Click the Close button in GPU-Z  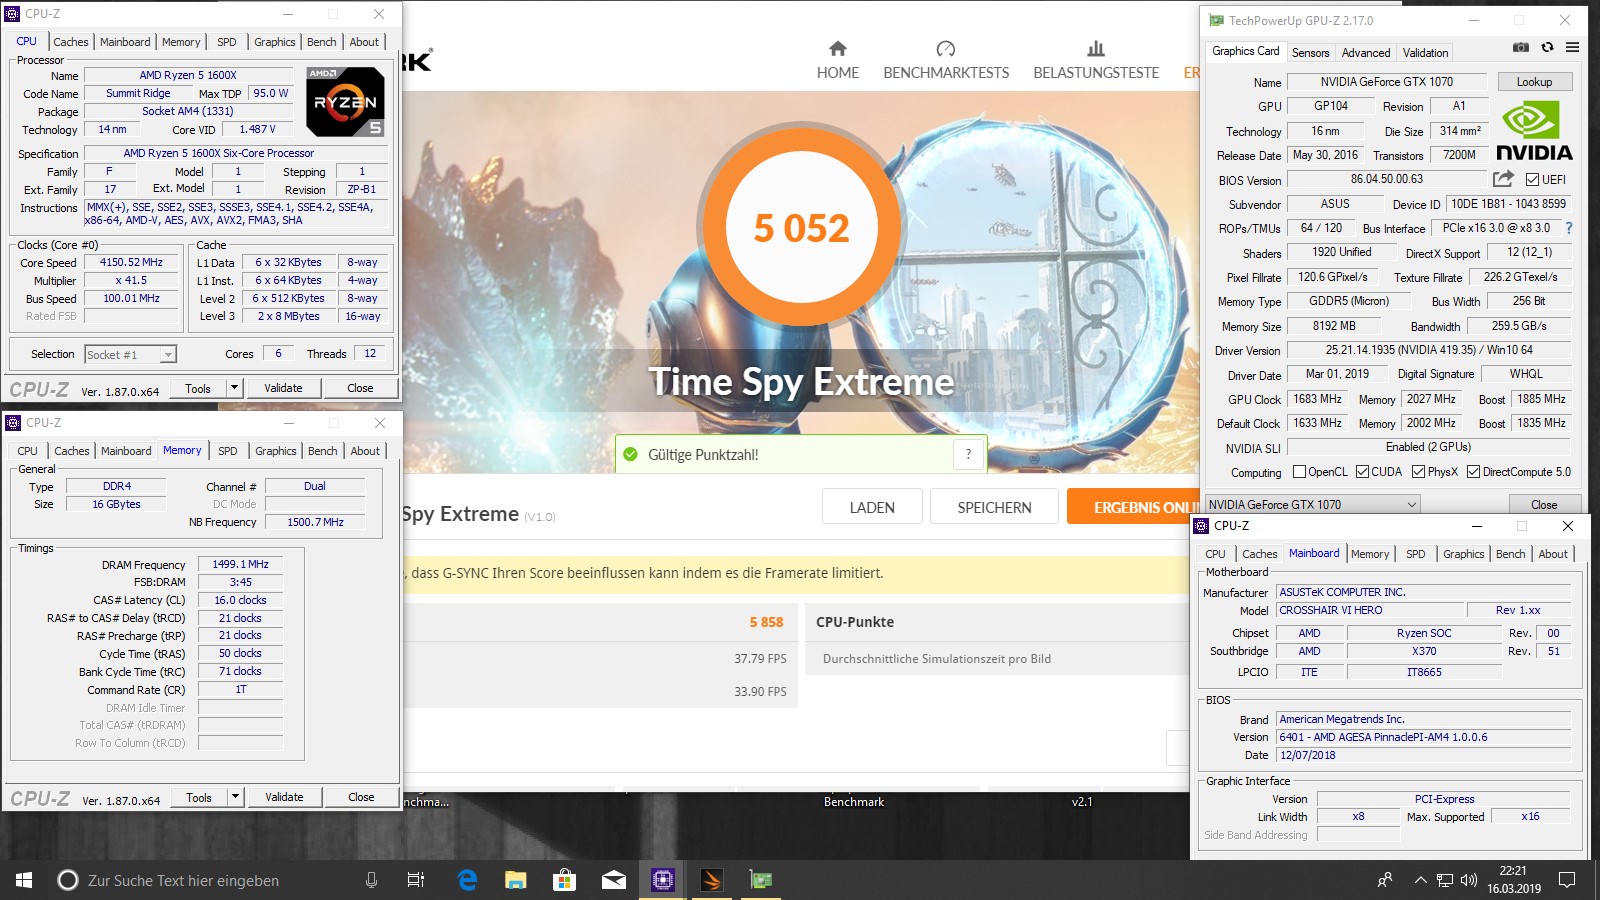point(1544,504)
